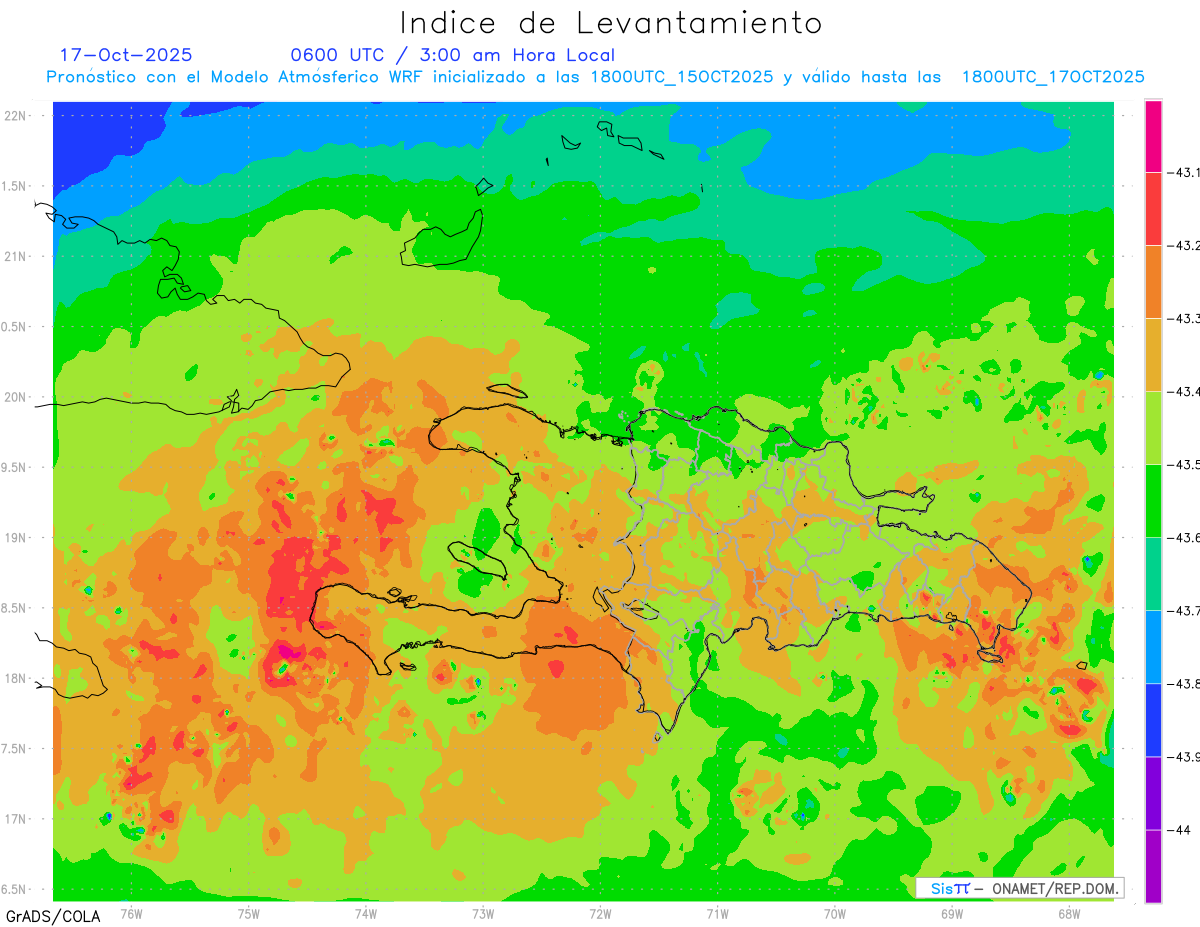Select the violet legend swatch above -44
This screenshot has height=927, width=1200.
click(1153, 792)
